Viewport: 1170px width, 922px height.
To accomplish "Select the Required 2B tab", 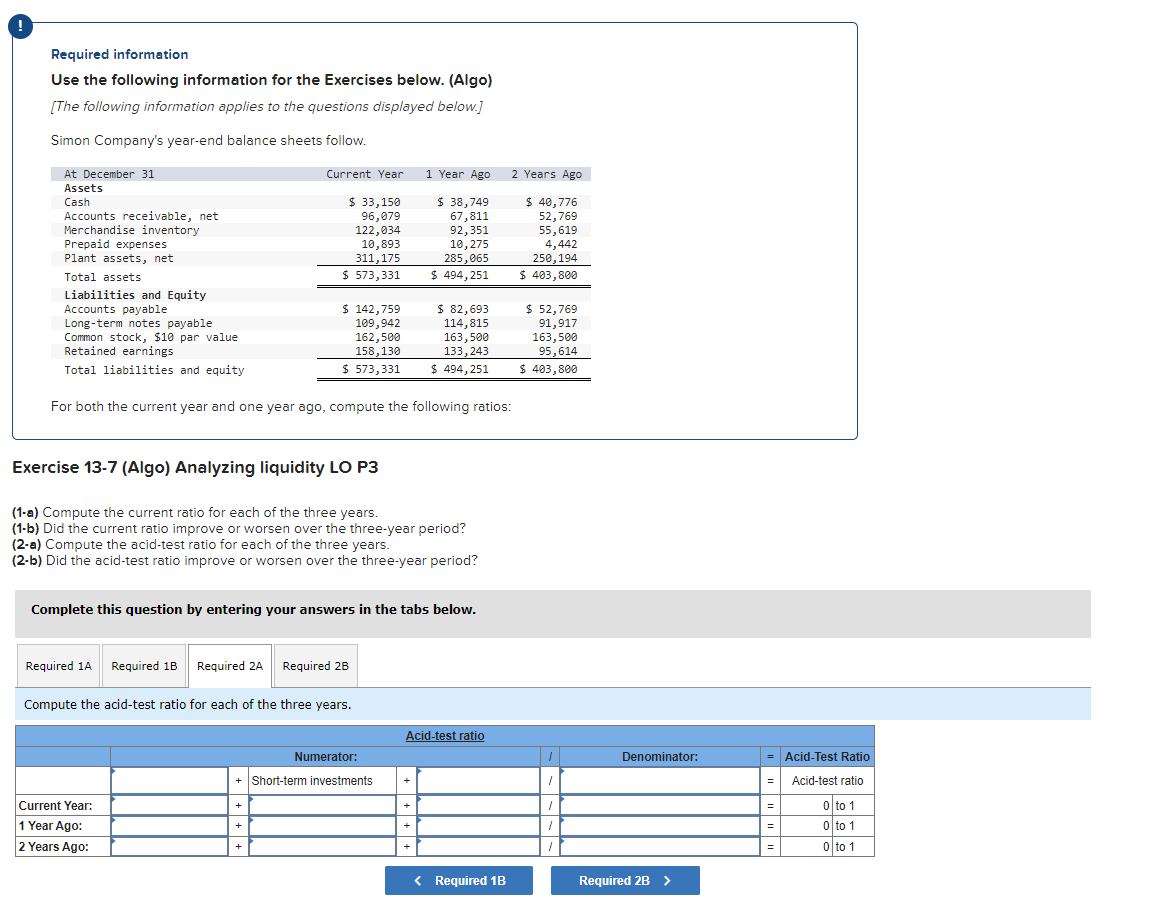I will 315,665.
